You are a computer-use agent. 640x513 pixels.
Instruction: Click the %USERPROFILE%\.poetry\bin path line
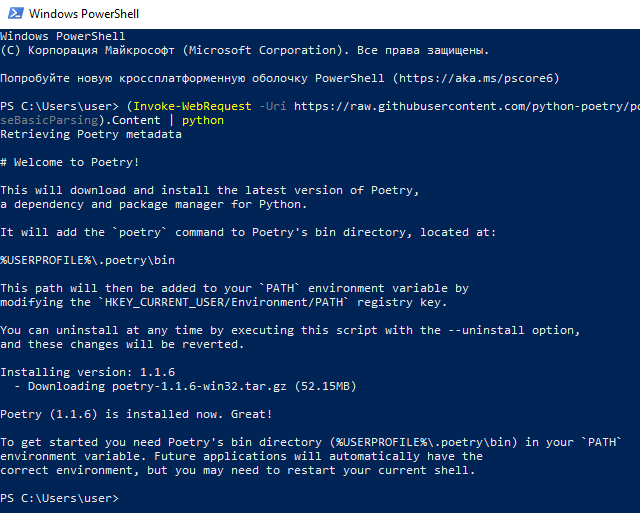click(87, 260)
